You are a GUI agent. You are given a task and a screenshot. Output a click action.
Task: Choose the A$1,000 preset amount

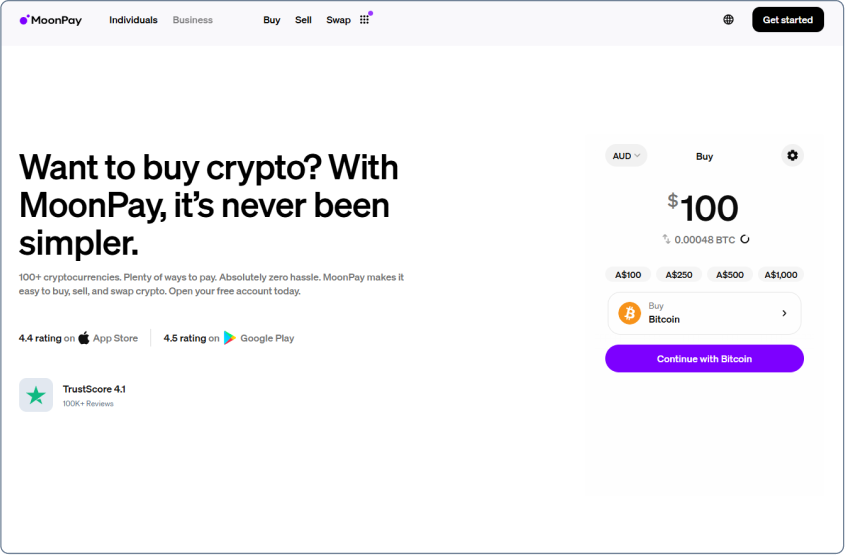pyautogui.click(x=781, y=275)
